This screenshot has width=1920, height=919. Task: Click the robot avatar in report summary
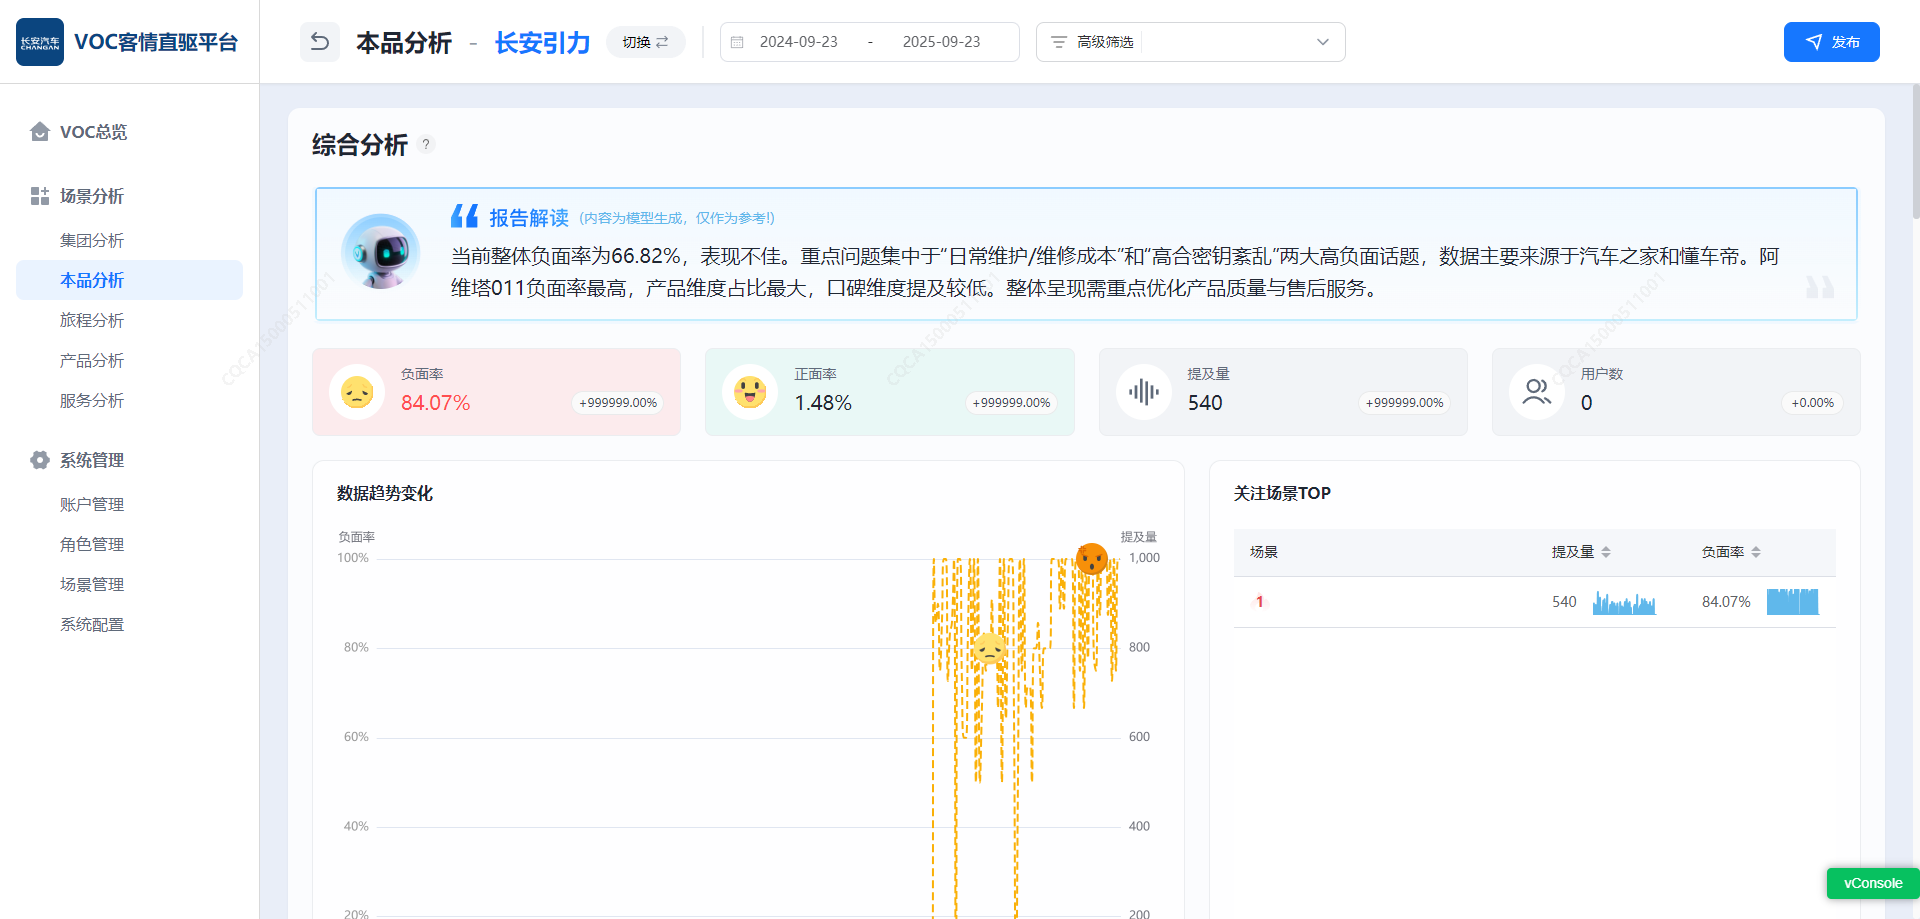[380, 252]
